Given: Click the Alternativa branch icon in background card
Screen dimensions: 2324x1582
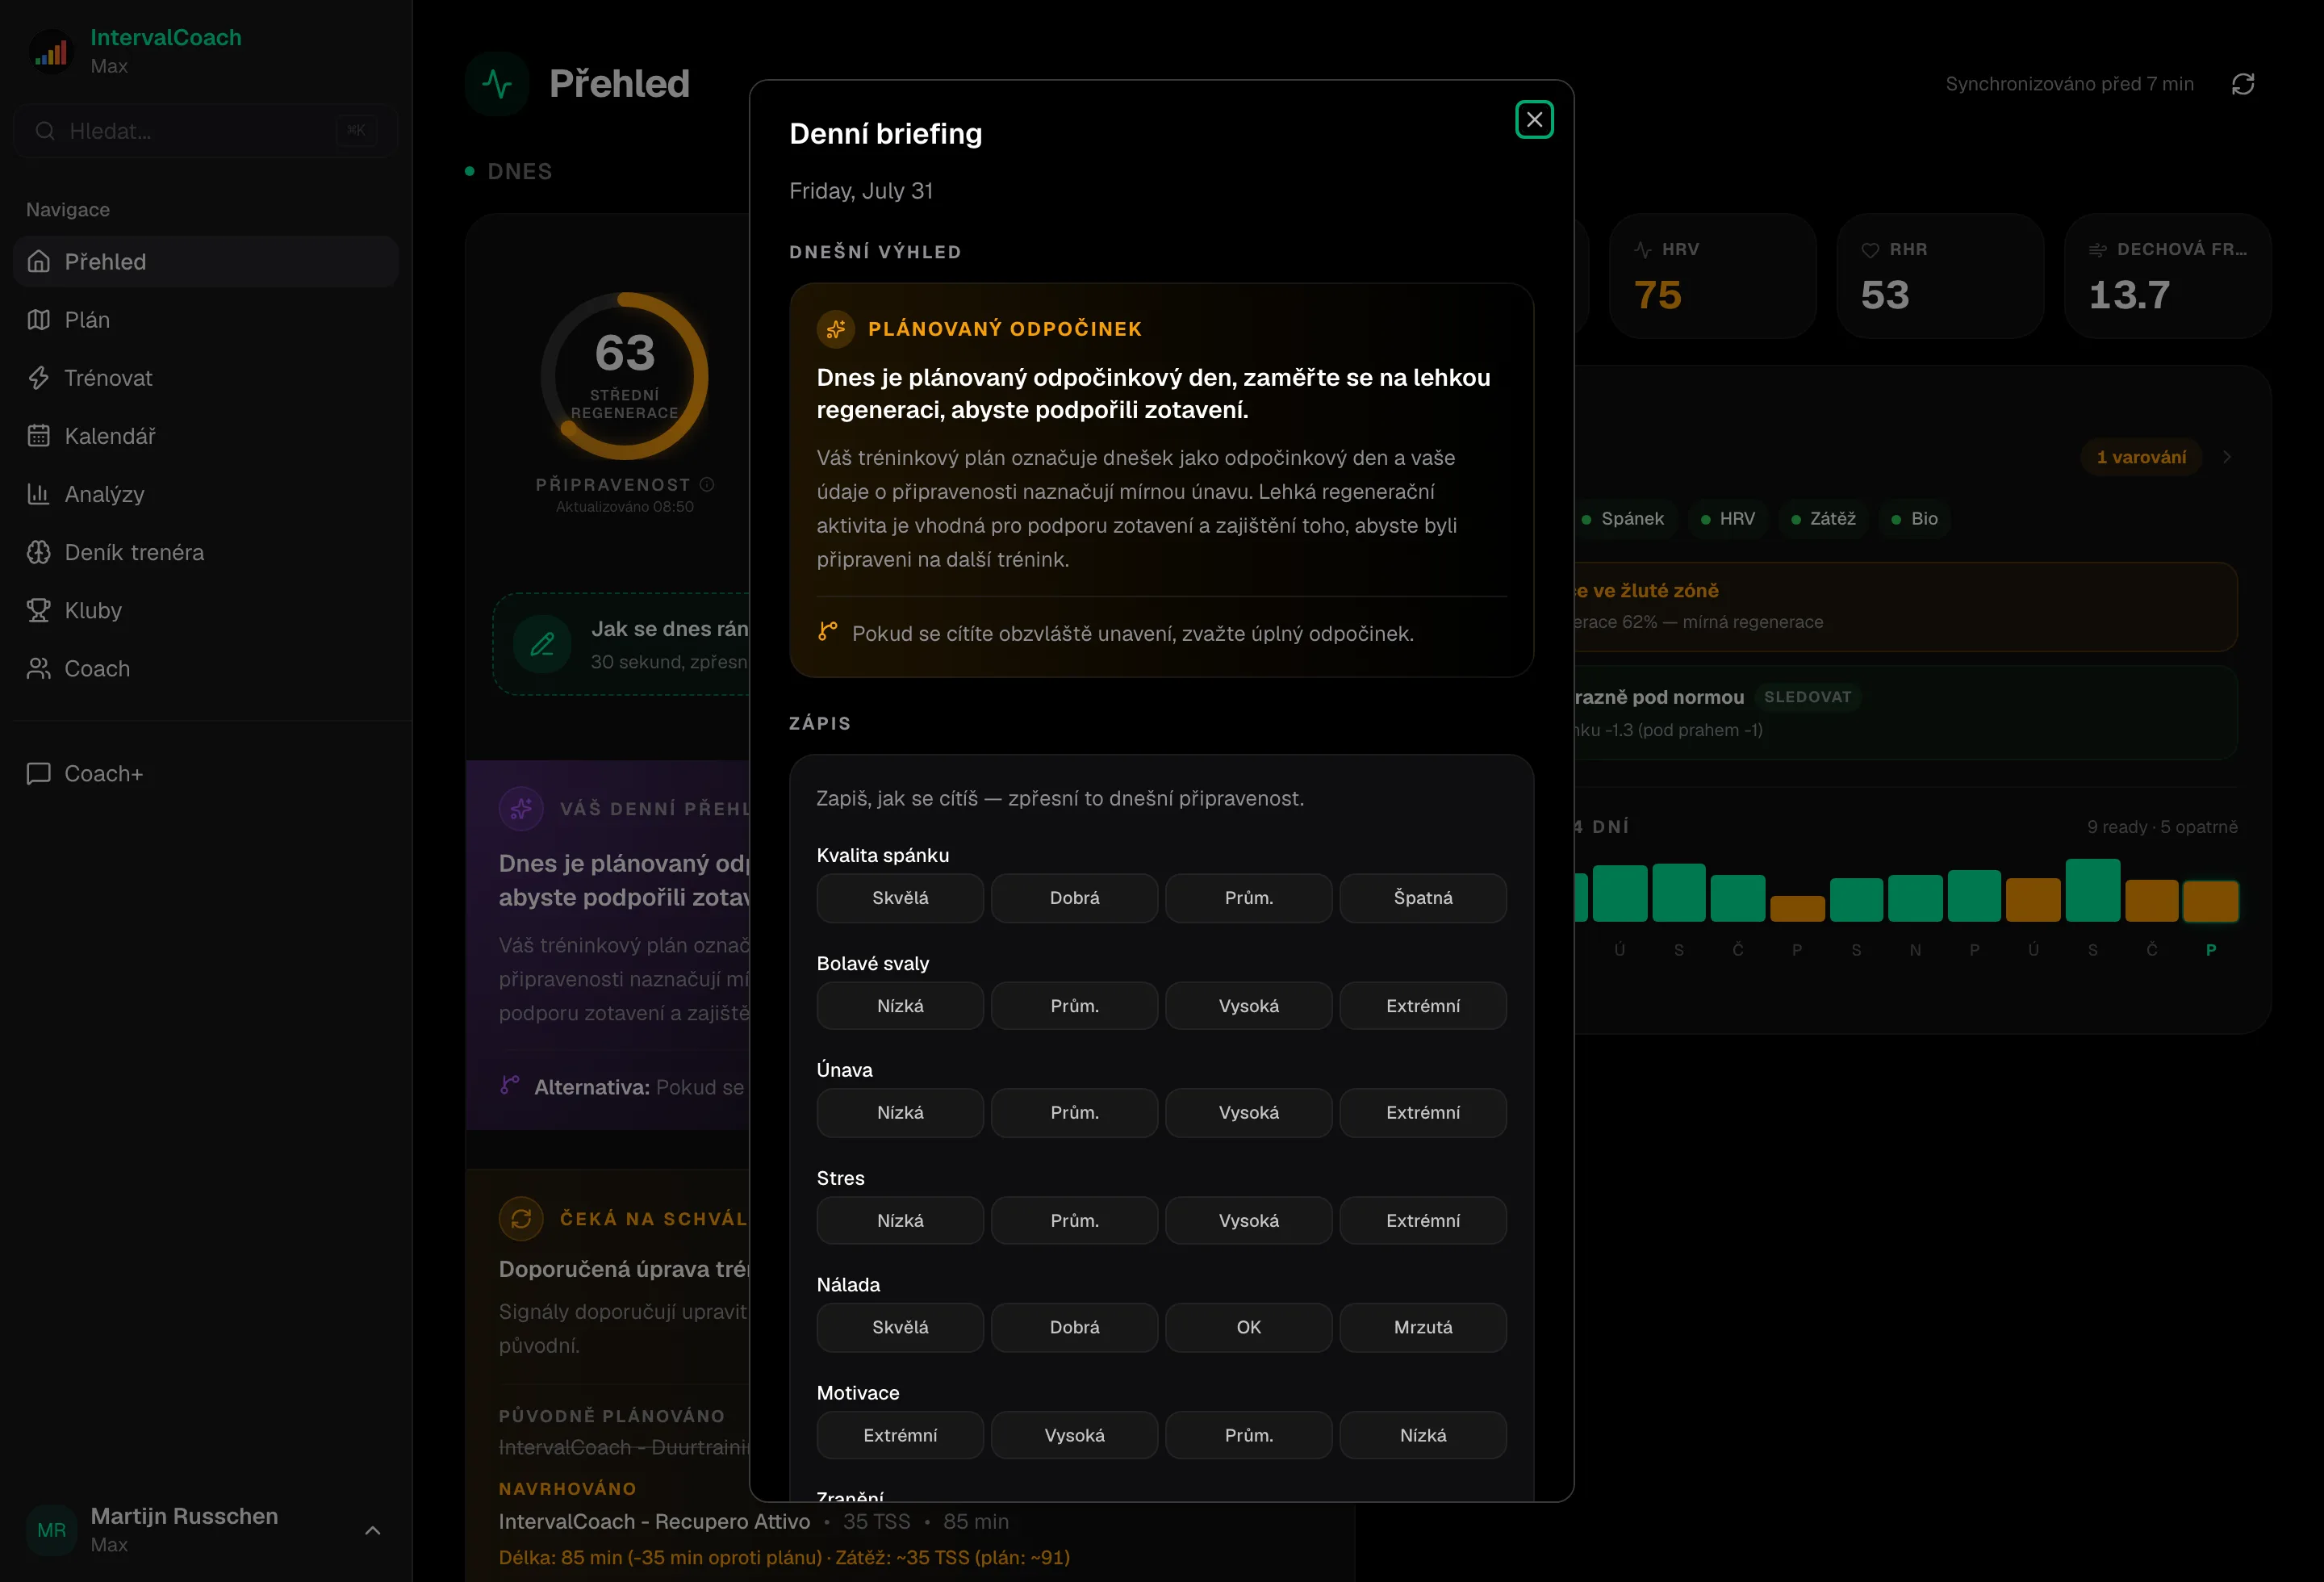Looking at the screenshot, I should tap(510, 1085).
